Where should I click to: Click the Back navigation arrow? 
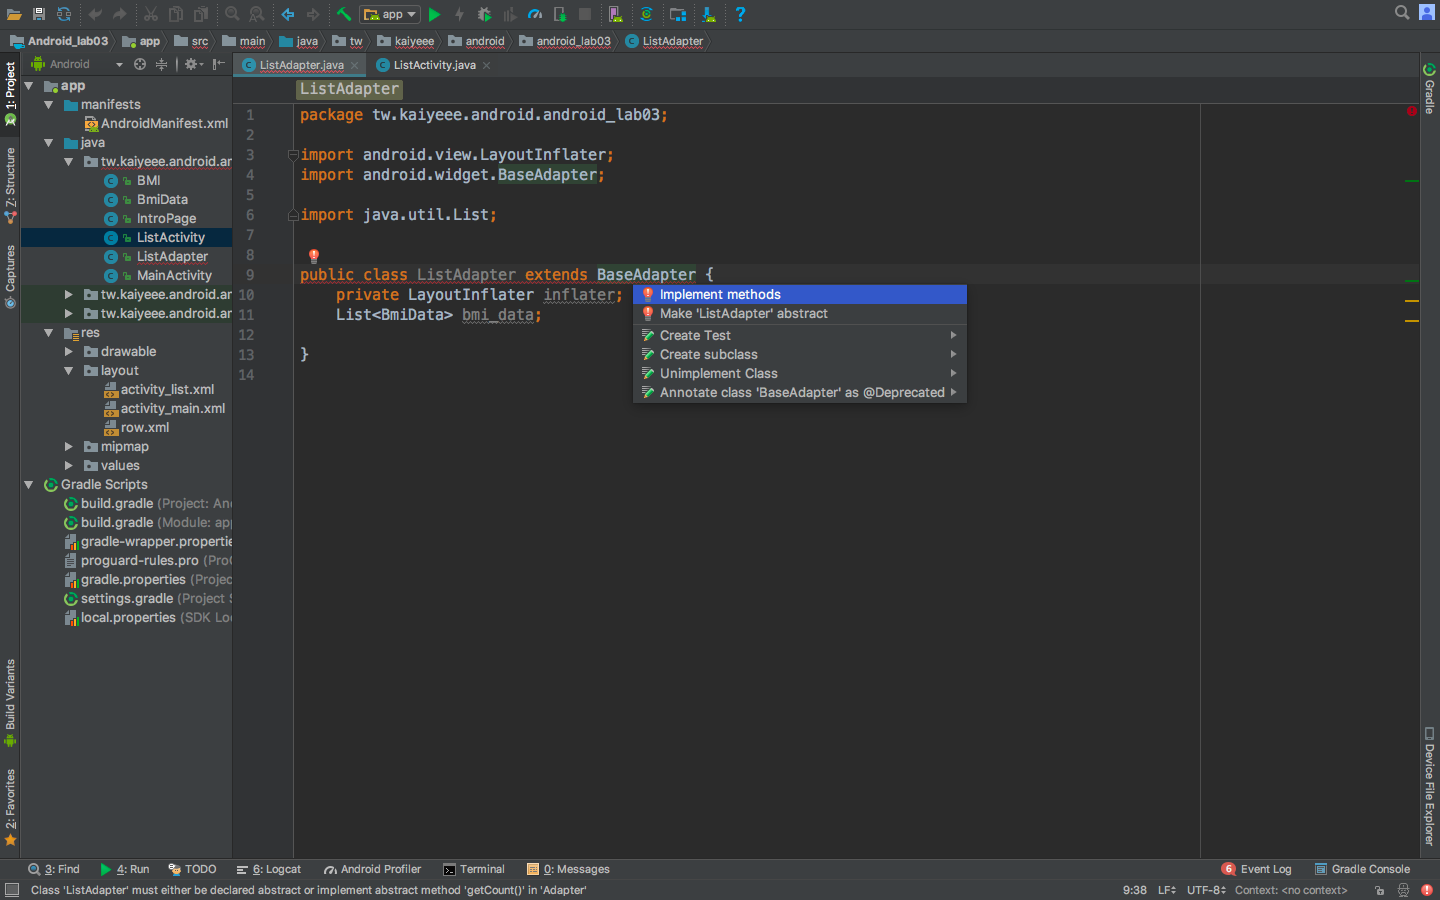click(288, 14)
